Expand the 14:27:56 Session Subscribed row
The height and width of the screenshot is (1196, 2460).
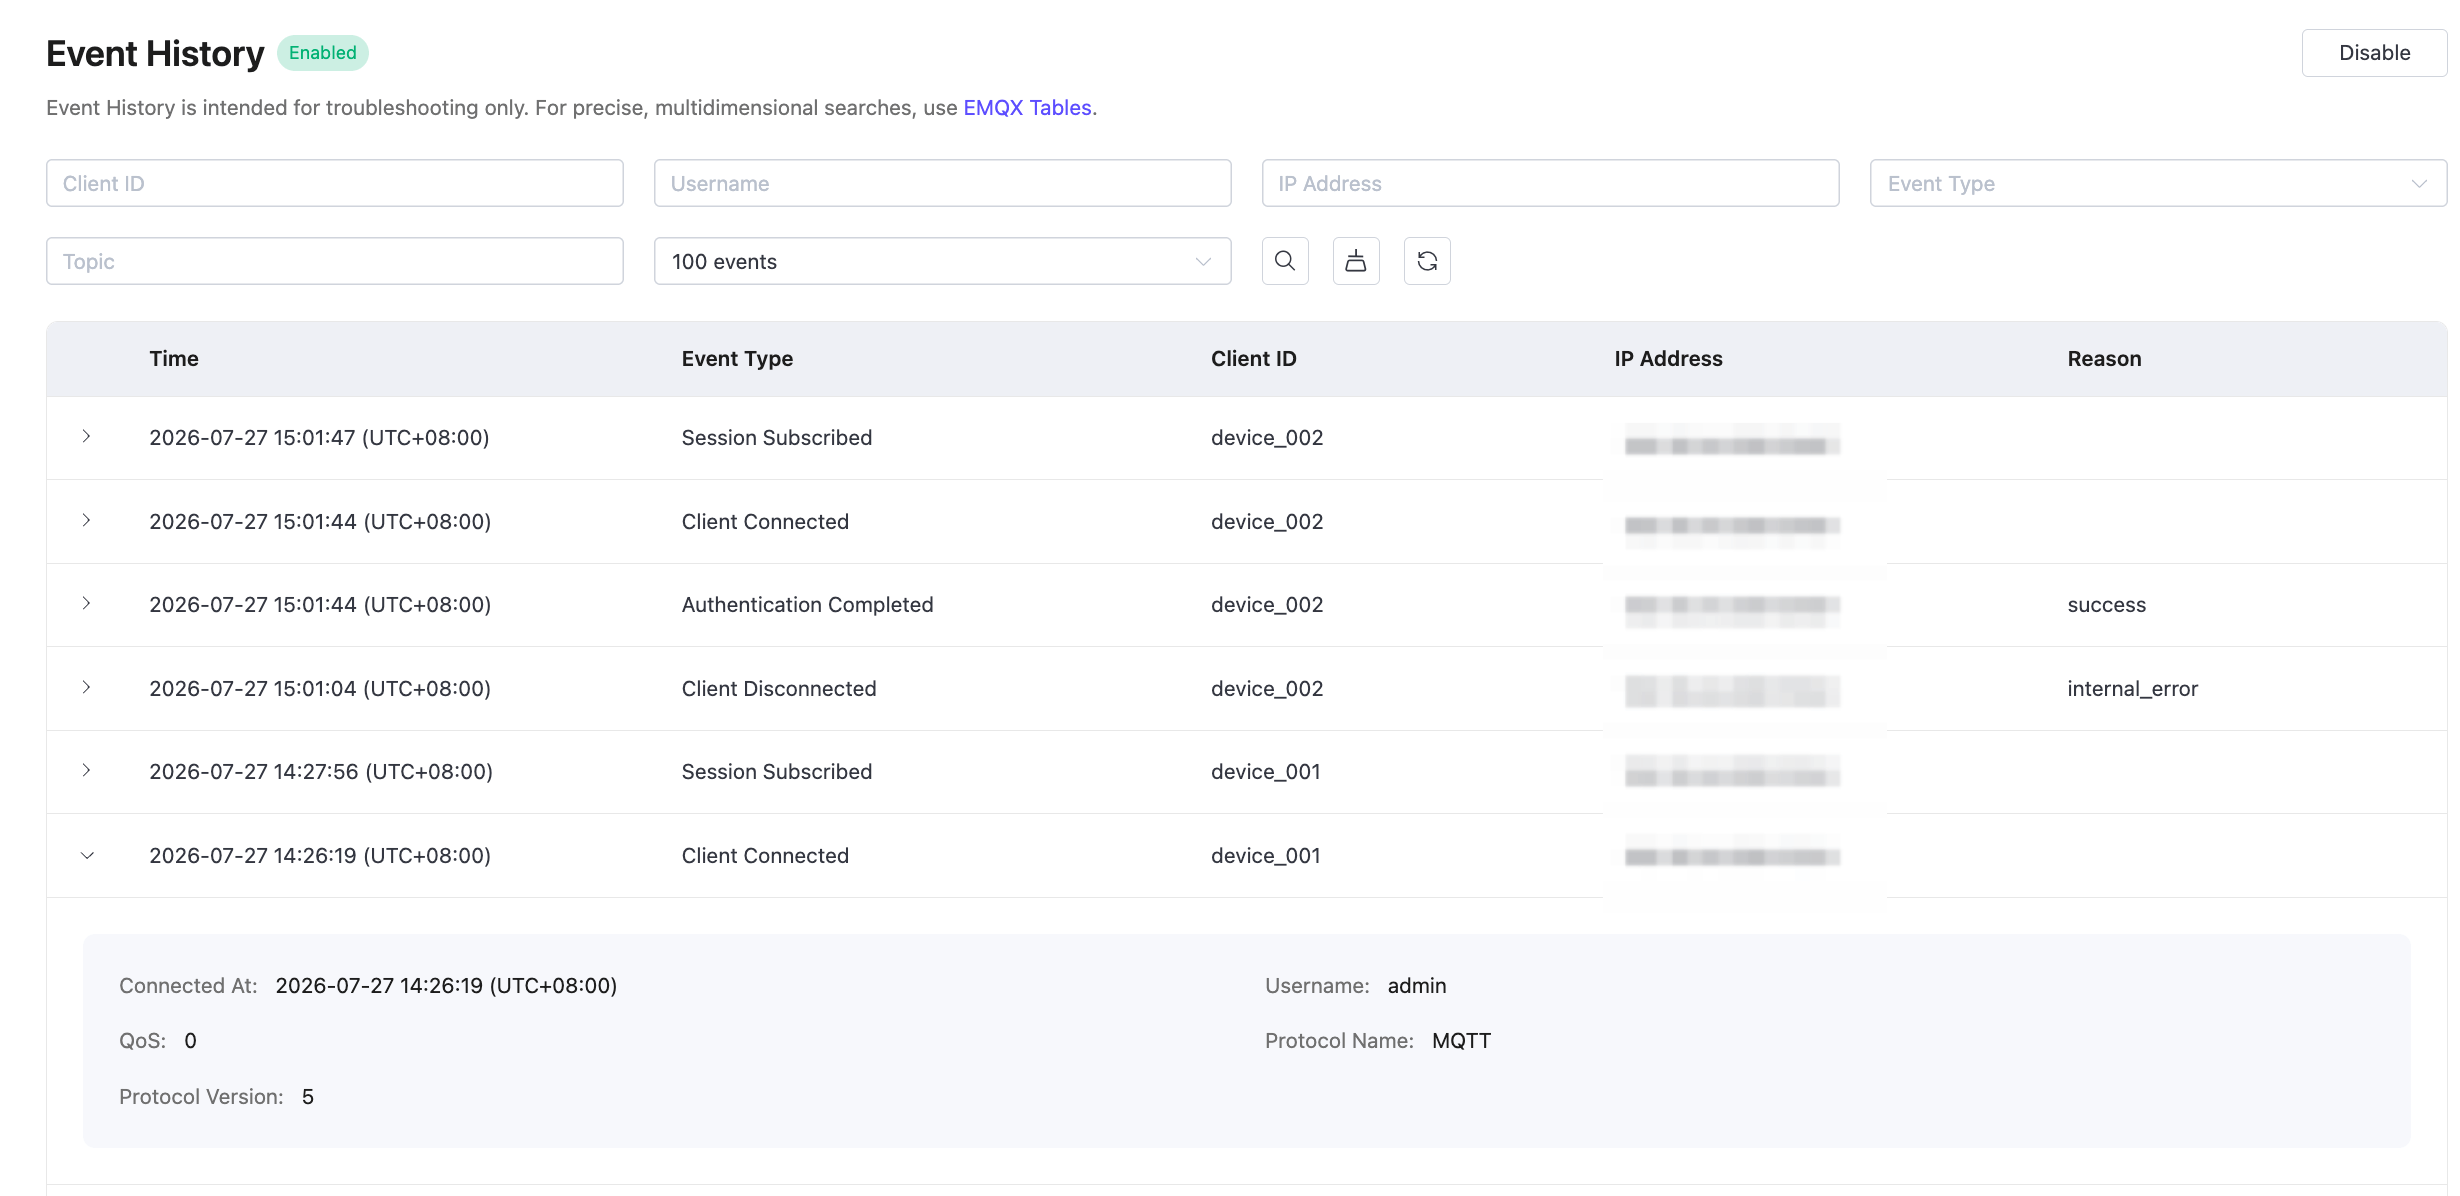[x=87, y=771]
